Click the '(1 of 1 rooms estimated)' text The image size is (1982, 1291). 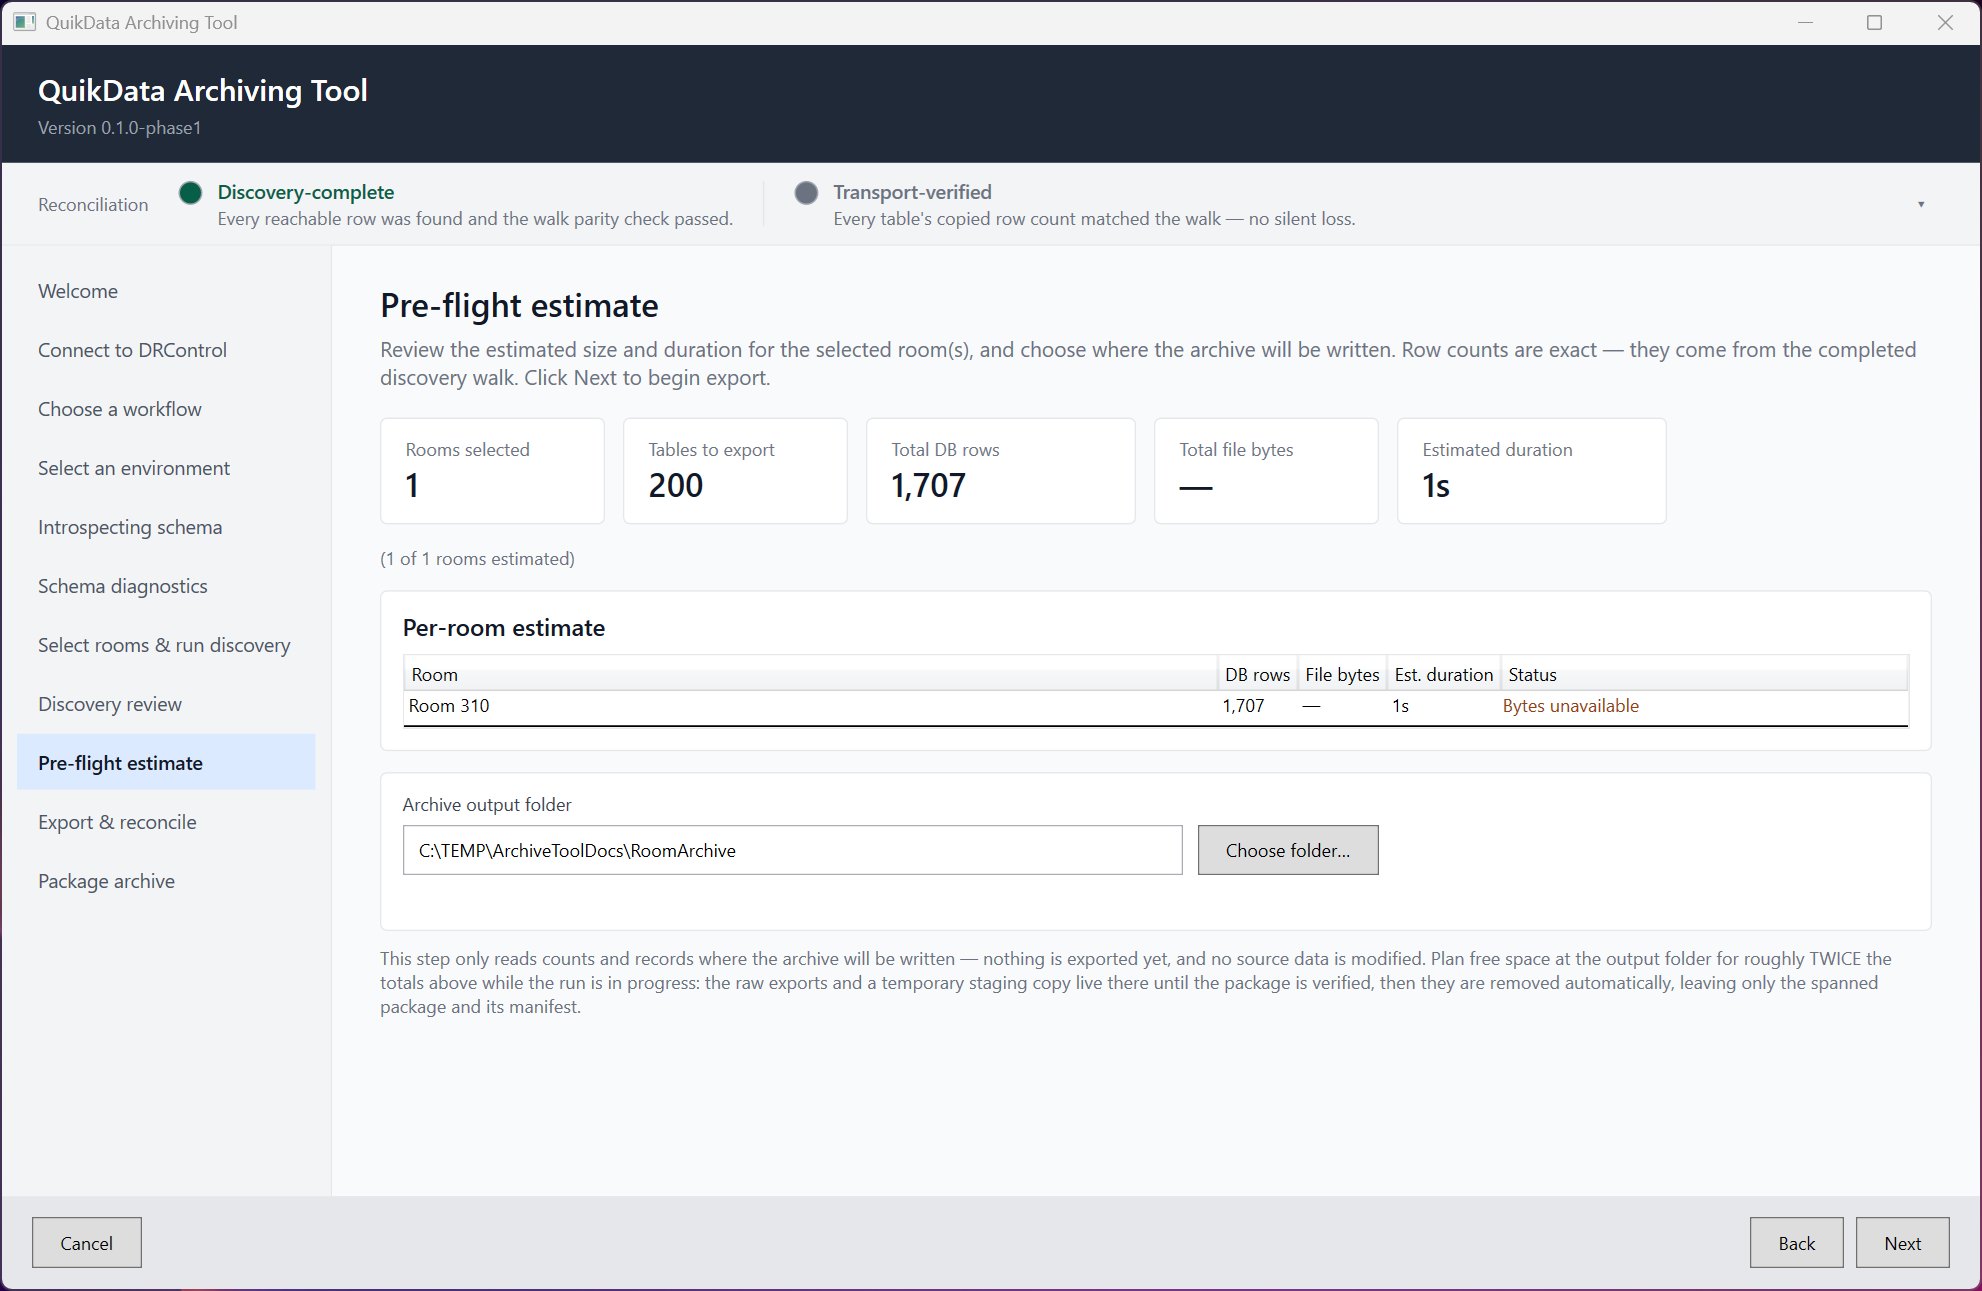(477, 559)
